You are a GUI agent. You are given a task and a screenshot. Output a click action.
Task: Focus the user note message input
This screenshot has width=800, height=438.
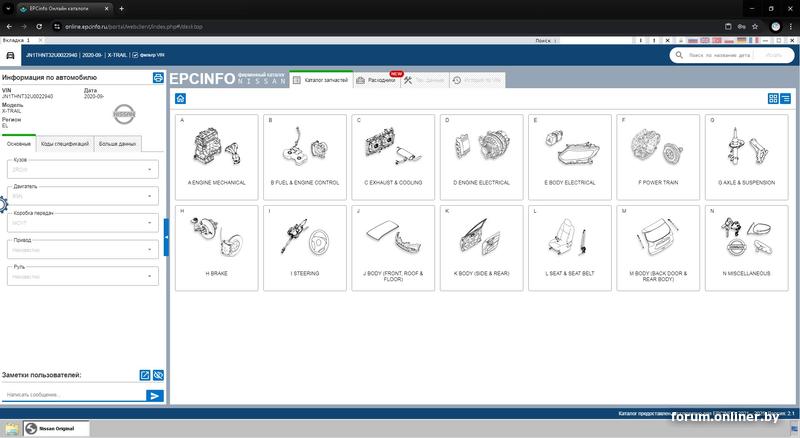tap(74, 395)
